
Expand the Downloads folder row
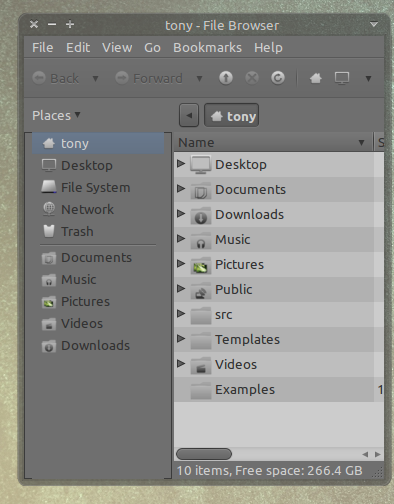[181, 213]
